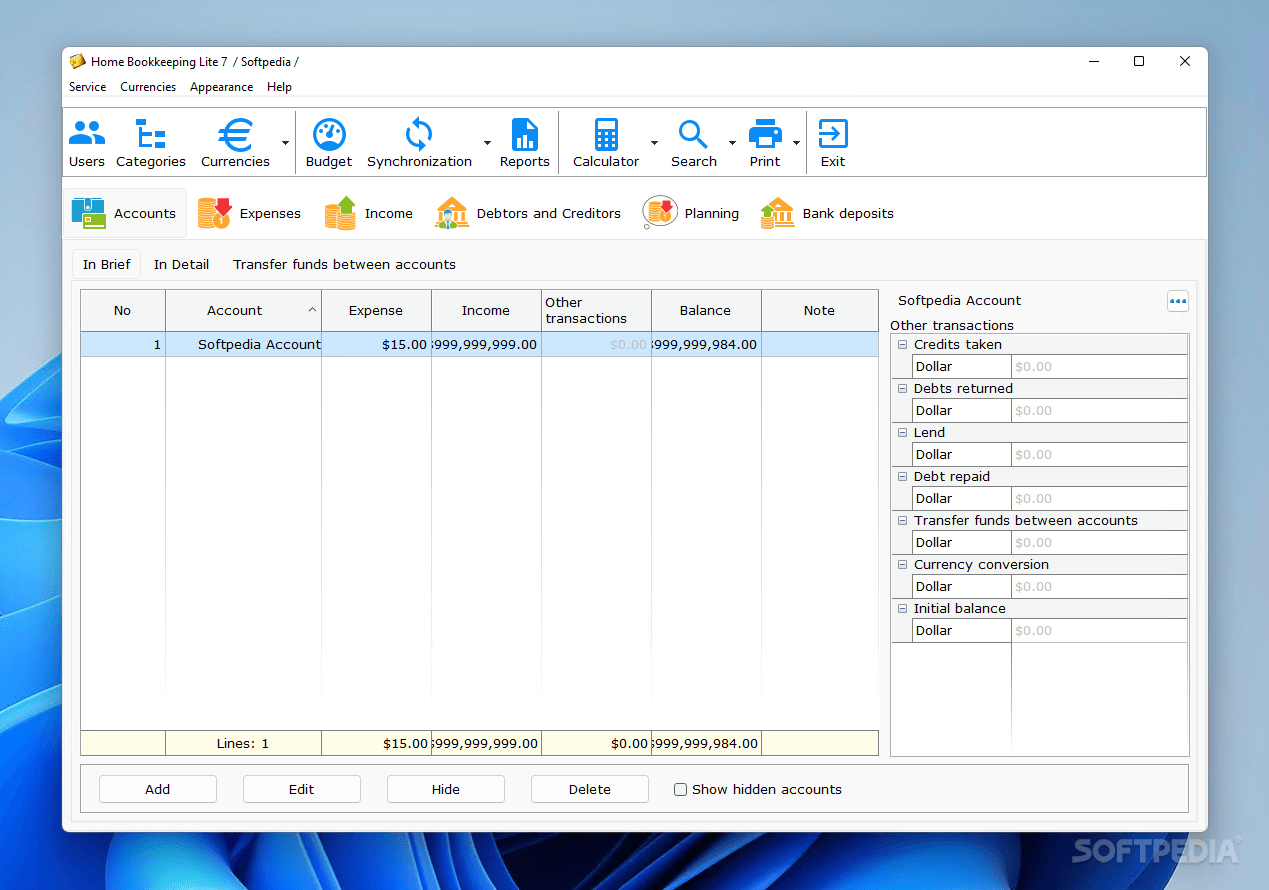Click the Dollar value under Initial balance
Screen dimensions: 1269x890
pyautogui.click(x=1099, y=630)
